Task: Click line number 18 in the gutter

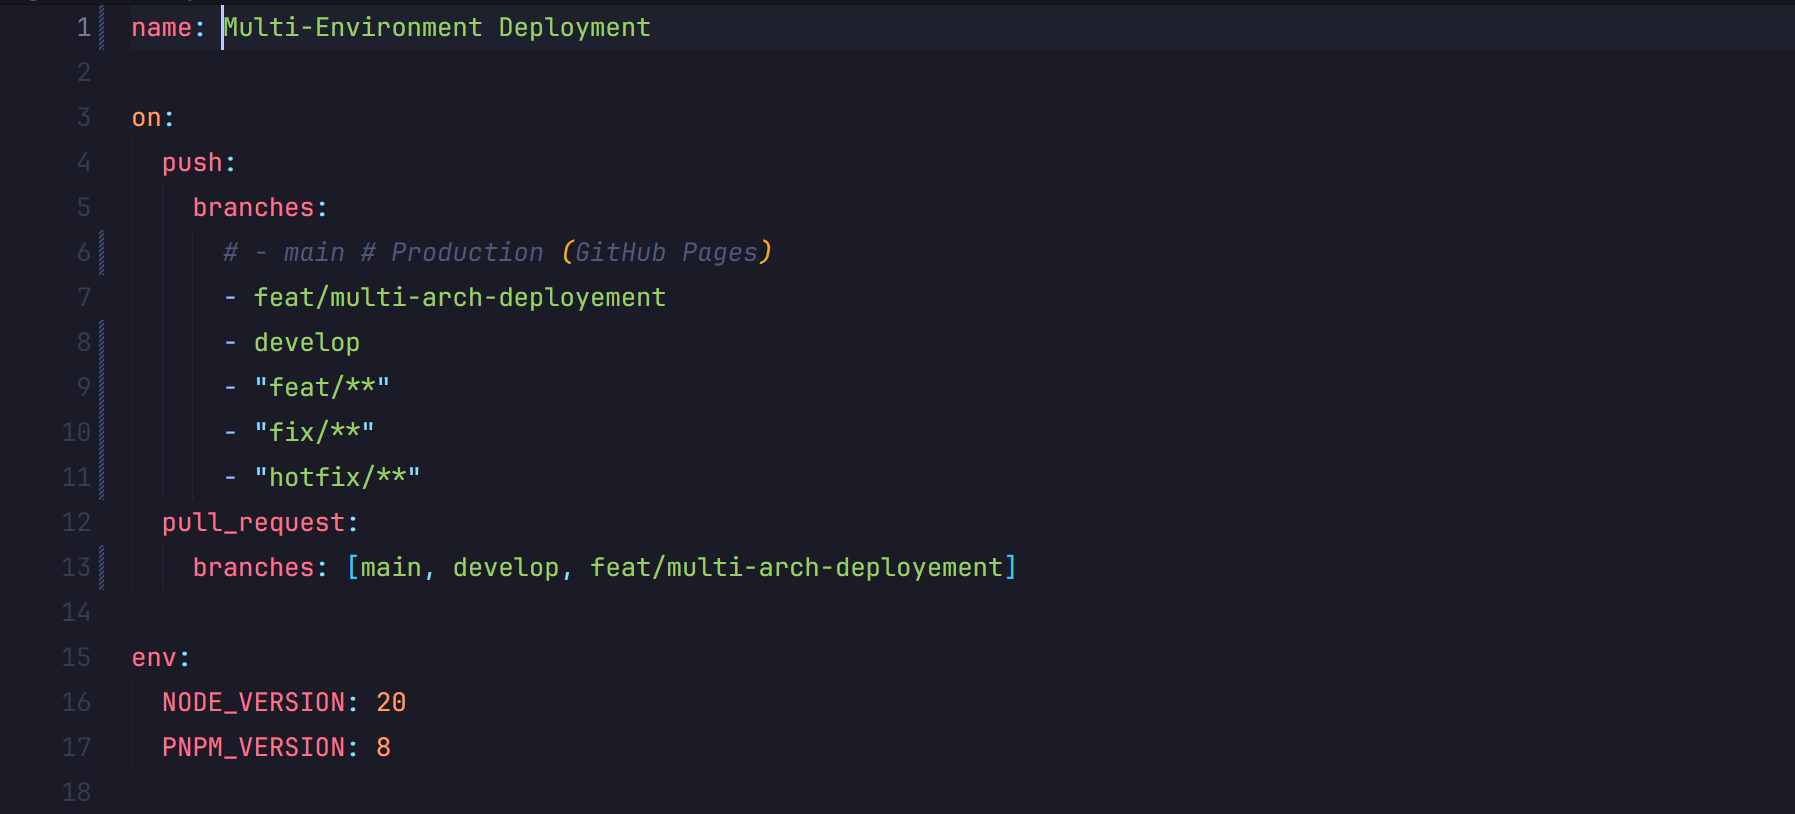Action: (x=76, y=793)
